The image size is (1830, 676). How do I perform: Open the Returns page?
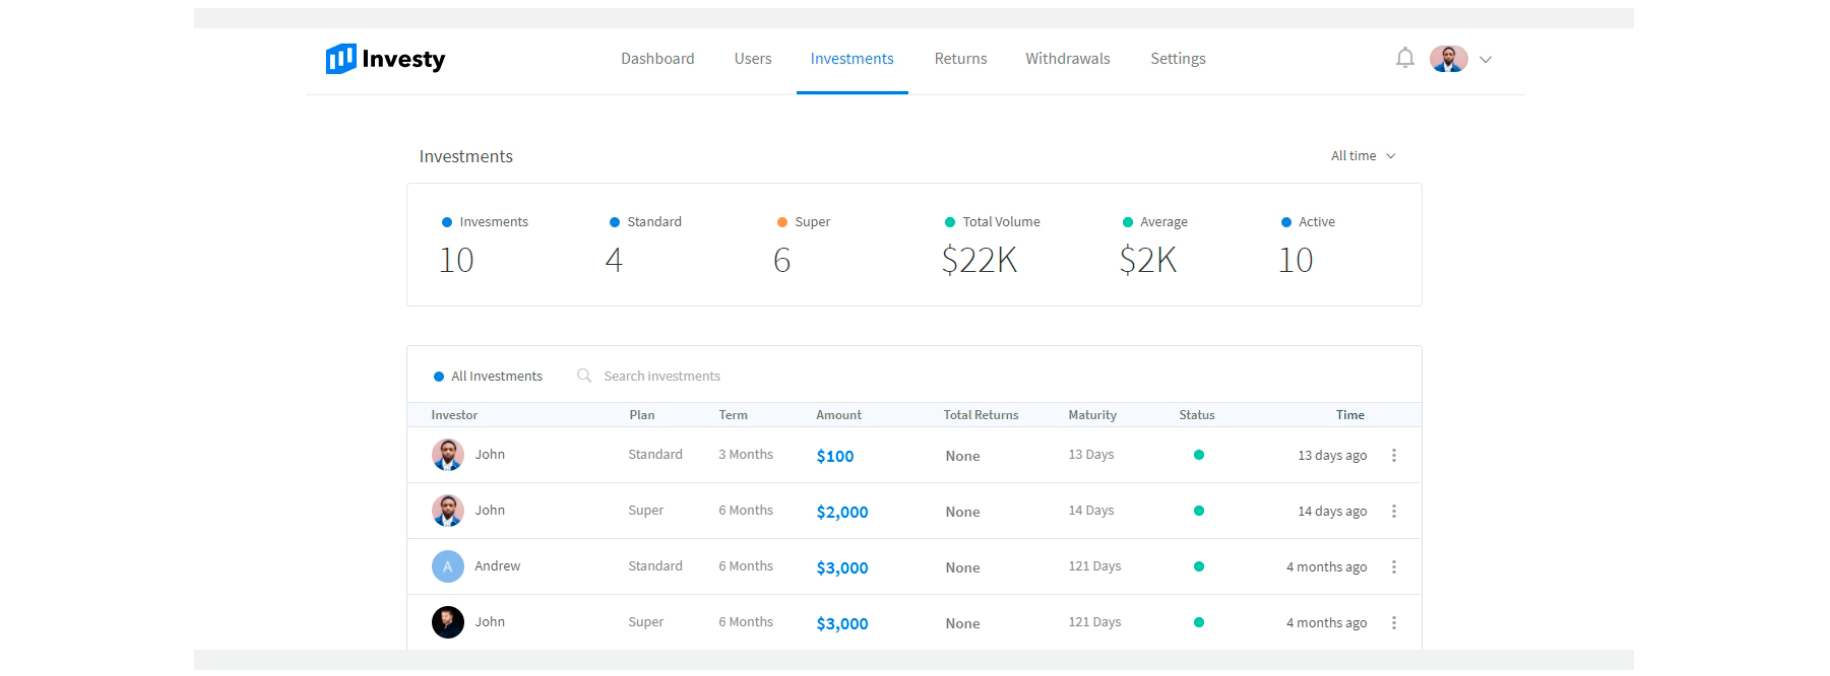[x=960, y=59]
